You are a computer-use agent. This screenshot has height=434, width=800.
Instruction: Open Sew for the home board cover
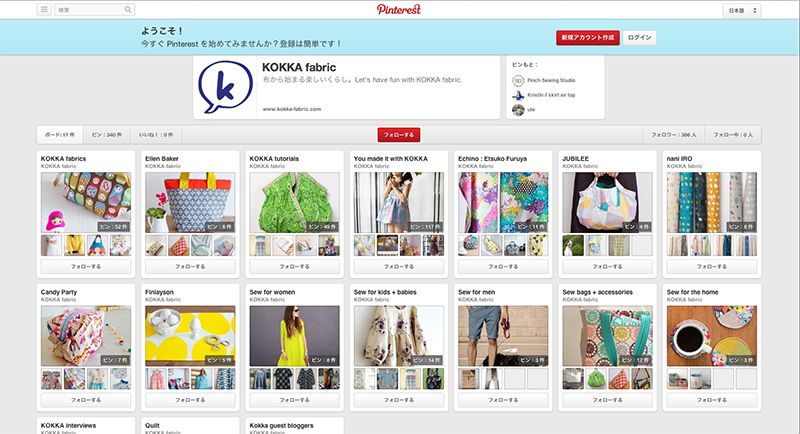(x=712, y=336)
